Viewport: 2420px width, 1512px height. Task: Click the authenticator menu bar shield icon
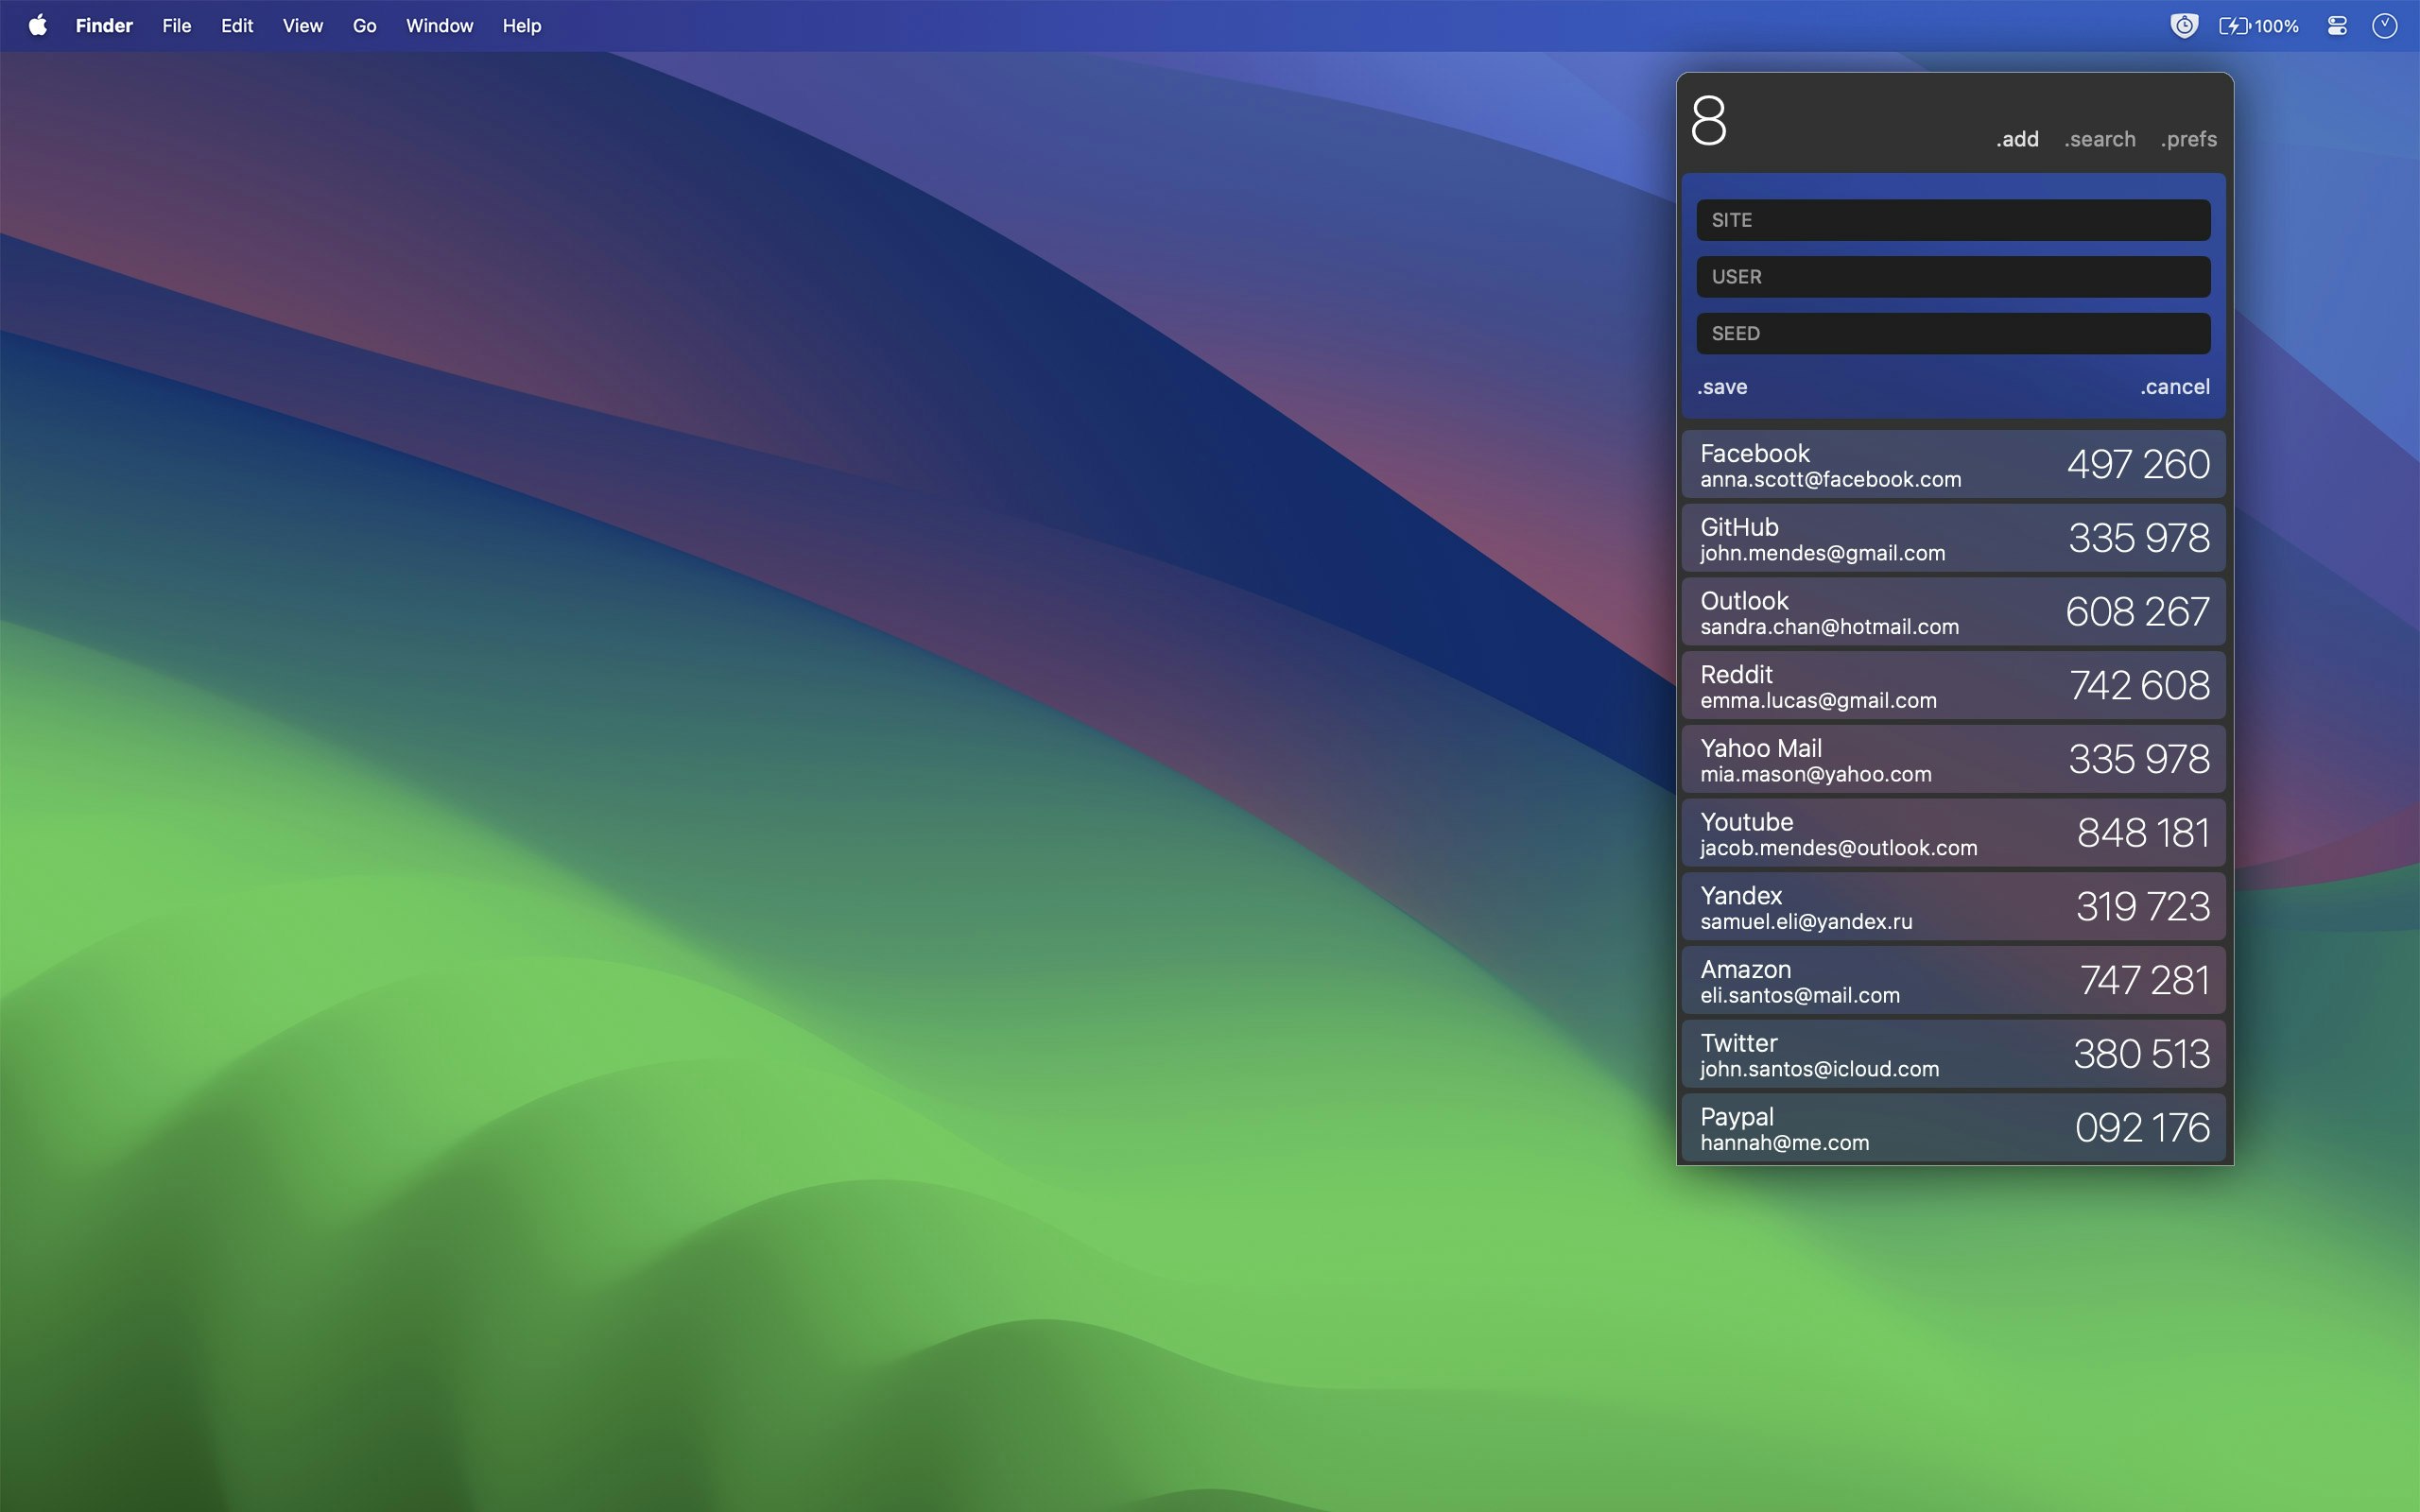2184,26
